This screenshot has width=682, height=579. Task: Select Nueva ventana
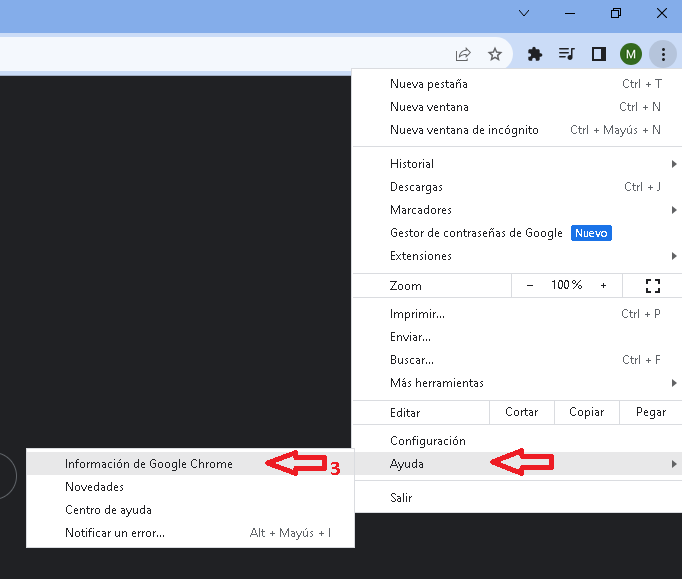tap(517, 107)
